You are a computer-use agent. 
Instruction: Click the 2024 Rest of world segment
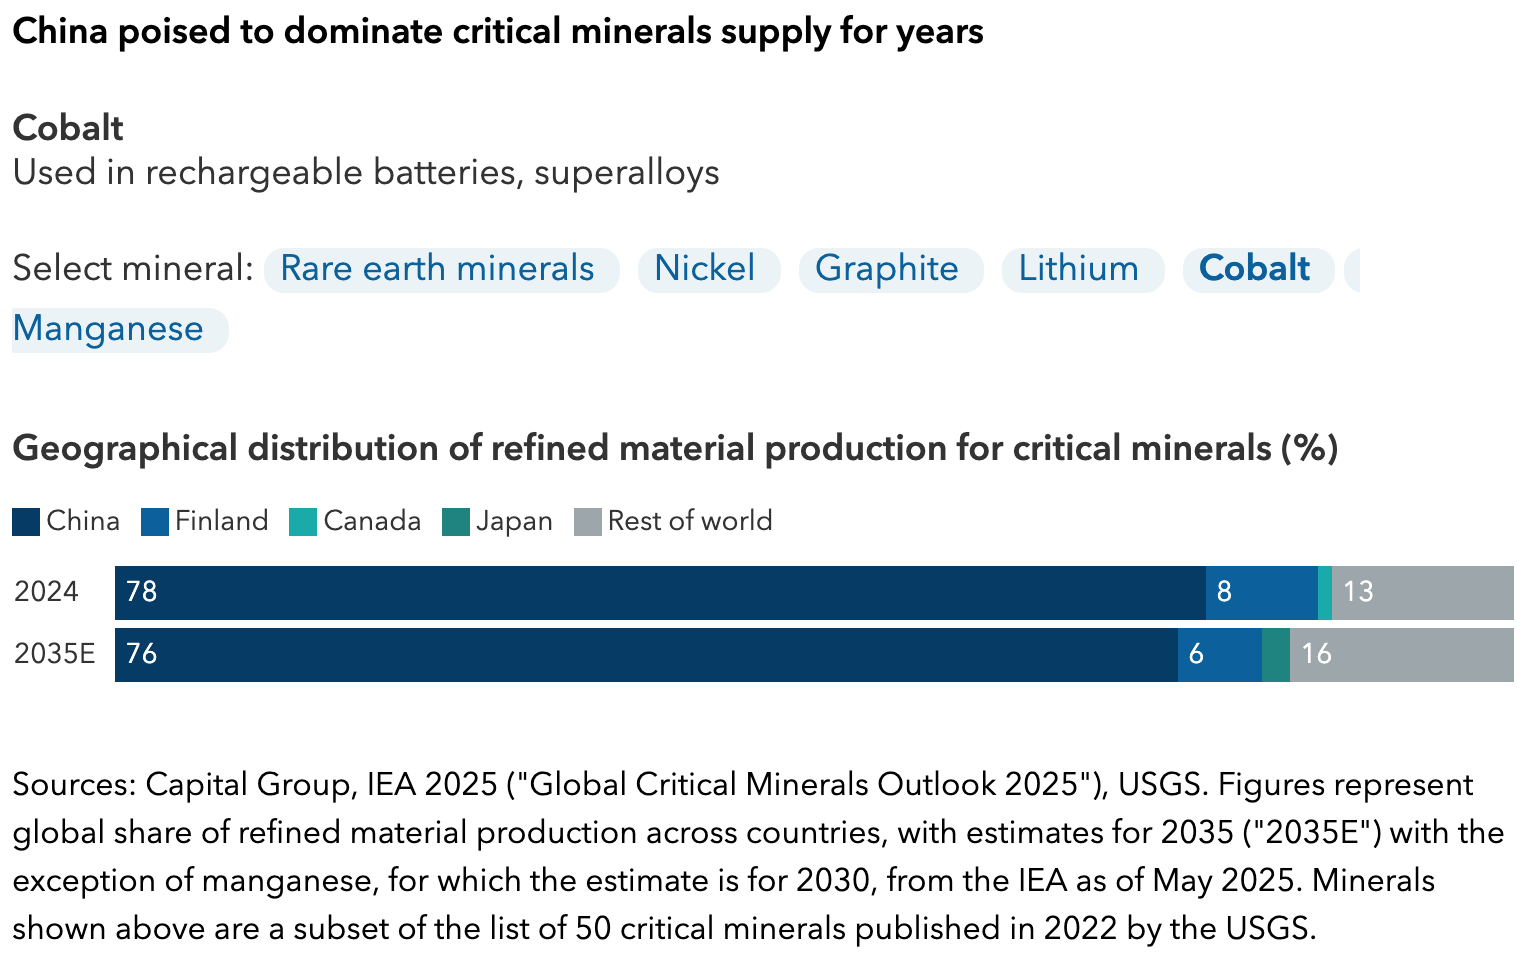click(x=1422, y=593)
